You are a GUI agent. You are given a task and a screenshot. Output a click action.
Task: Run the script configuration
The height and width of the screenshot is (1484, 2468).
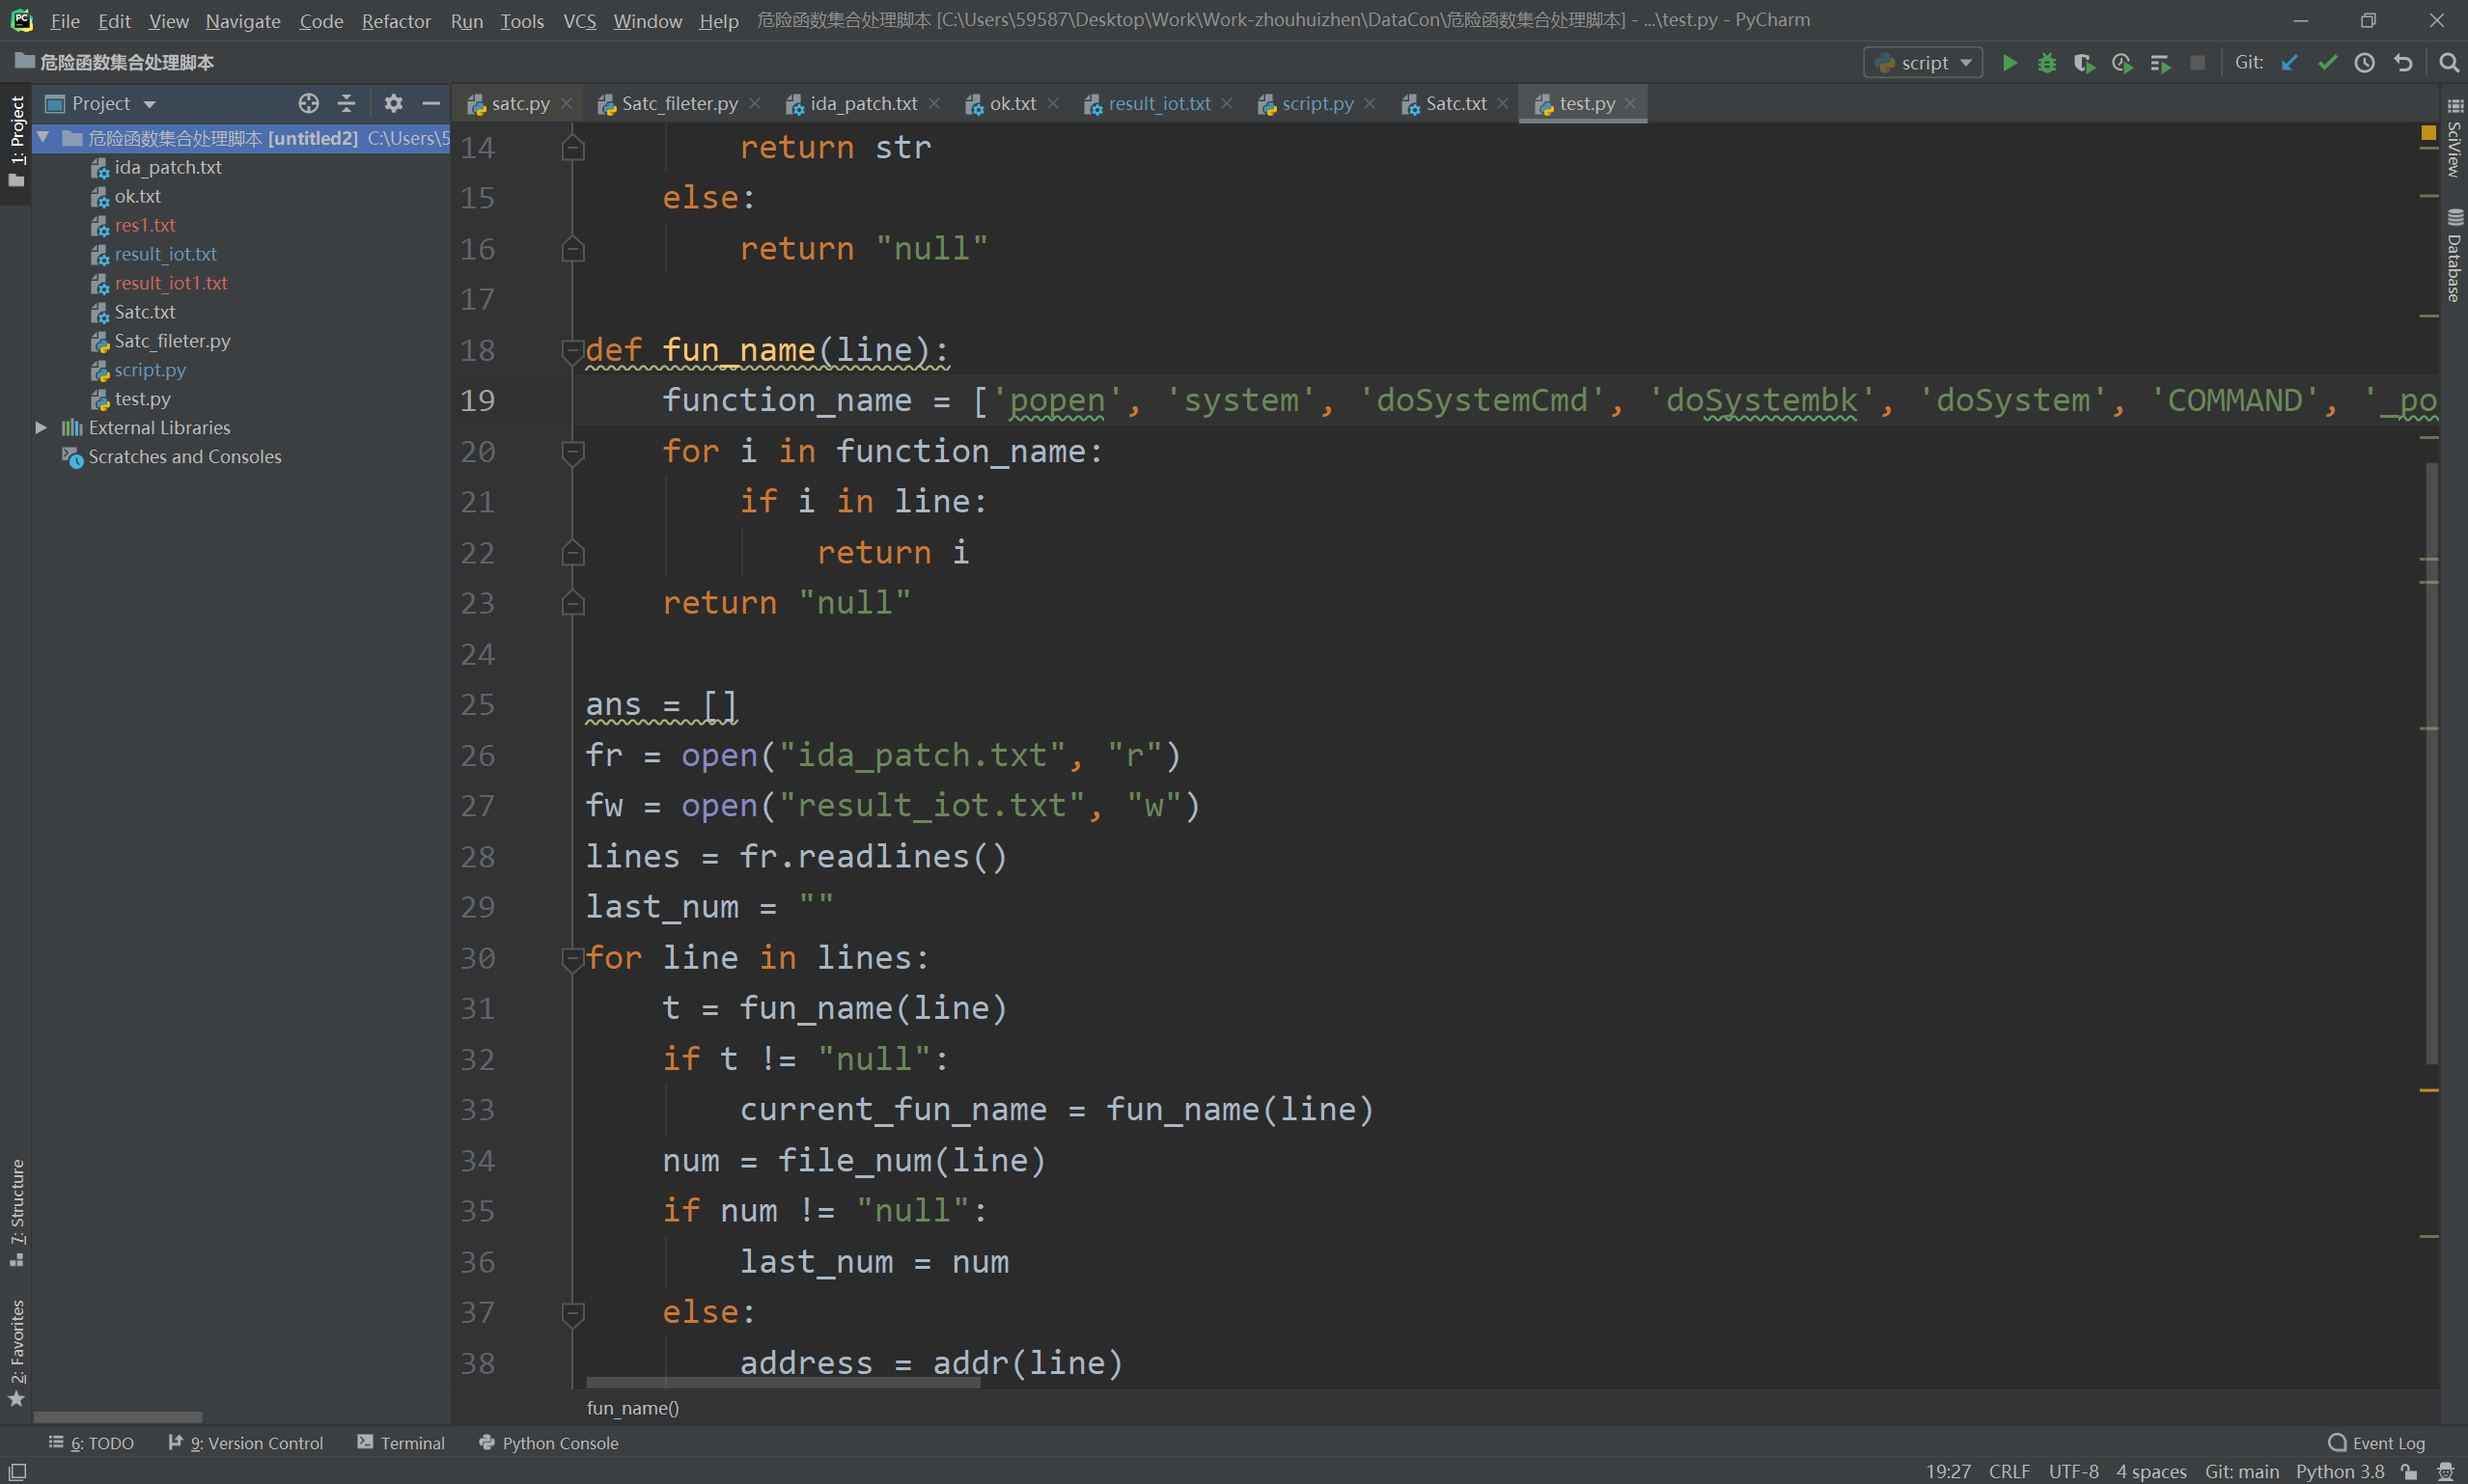(2009, 63)
